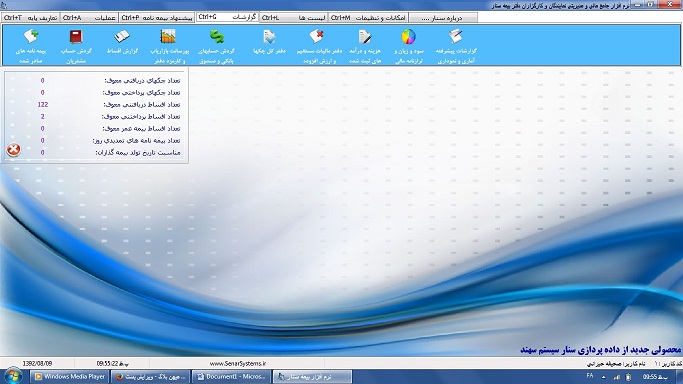The width and height of the screenshot is (683, 384).
Task: Close the overdue summary panel with red X
Action: tap(14, 149)
